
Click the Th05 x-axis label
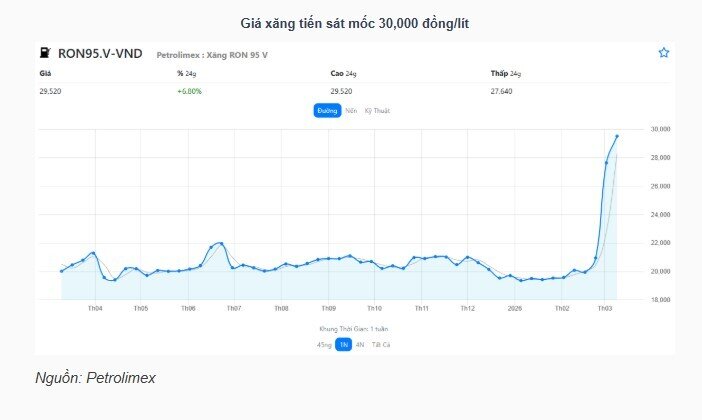(141, 308)
